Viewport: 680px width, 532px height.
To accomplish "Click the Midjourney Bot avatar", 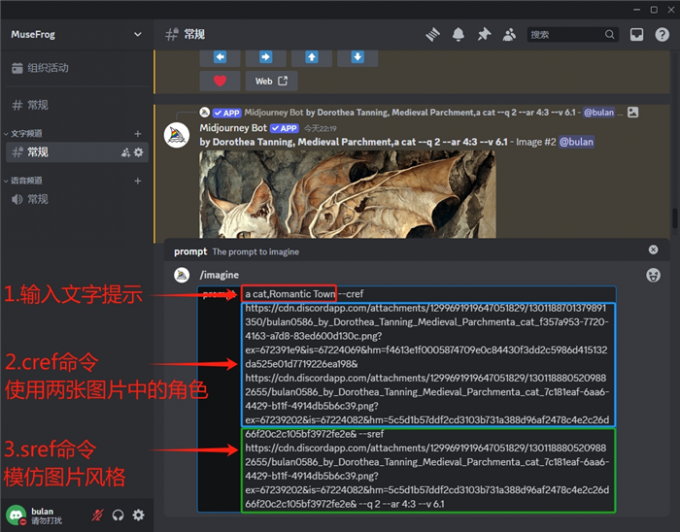I will pos(177,135).
